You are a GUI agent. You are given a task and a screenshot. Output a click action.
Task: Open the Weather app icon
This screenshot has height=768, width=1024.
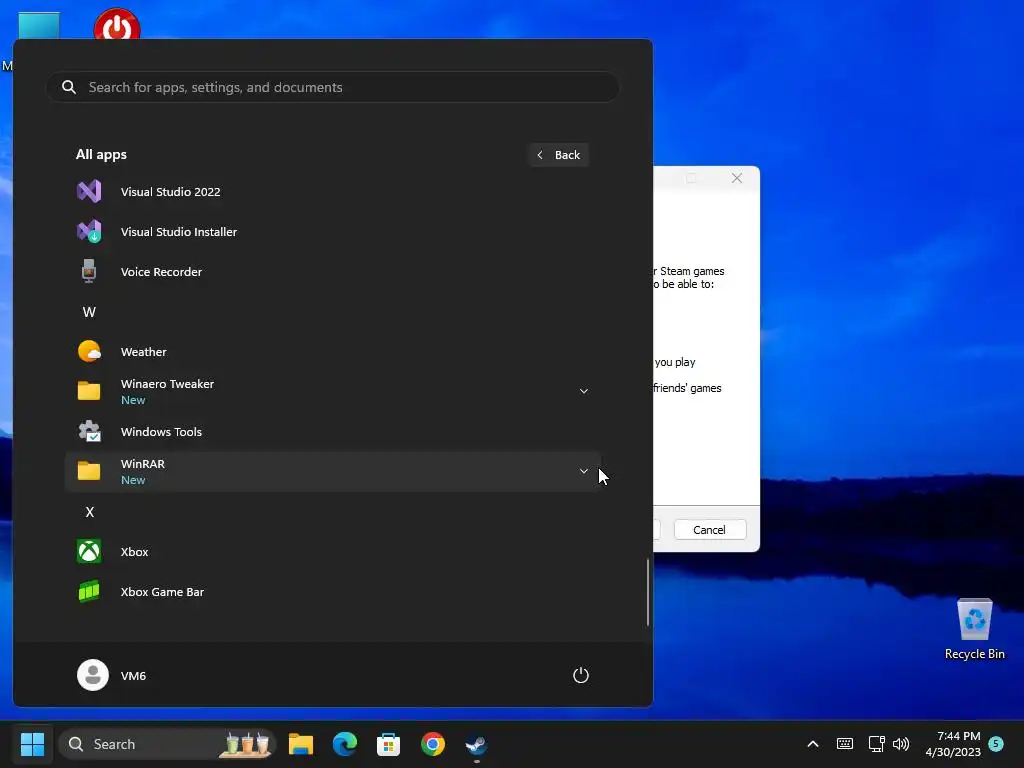pyautogui.click(x=89, y=351)
